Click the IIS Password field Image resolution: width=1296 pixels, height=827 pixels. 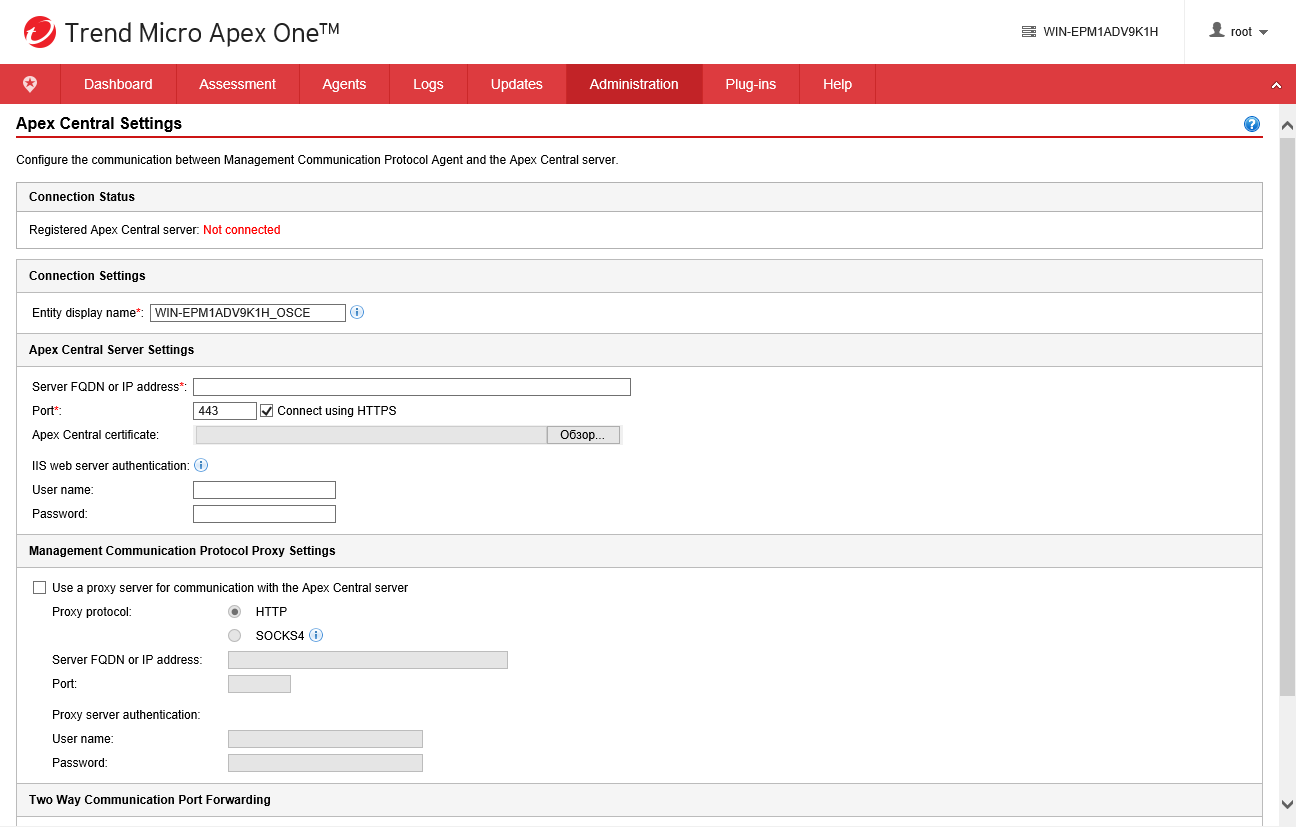(x=264, y=514)
